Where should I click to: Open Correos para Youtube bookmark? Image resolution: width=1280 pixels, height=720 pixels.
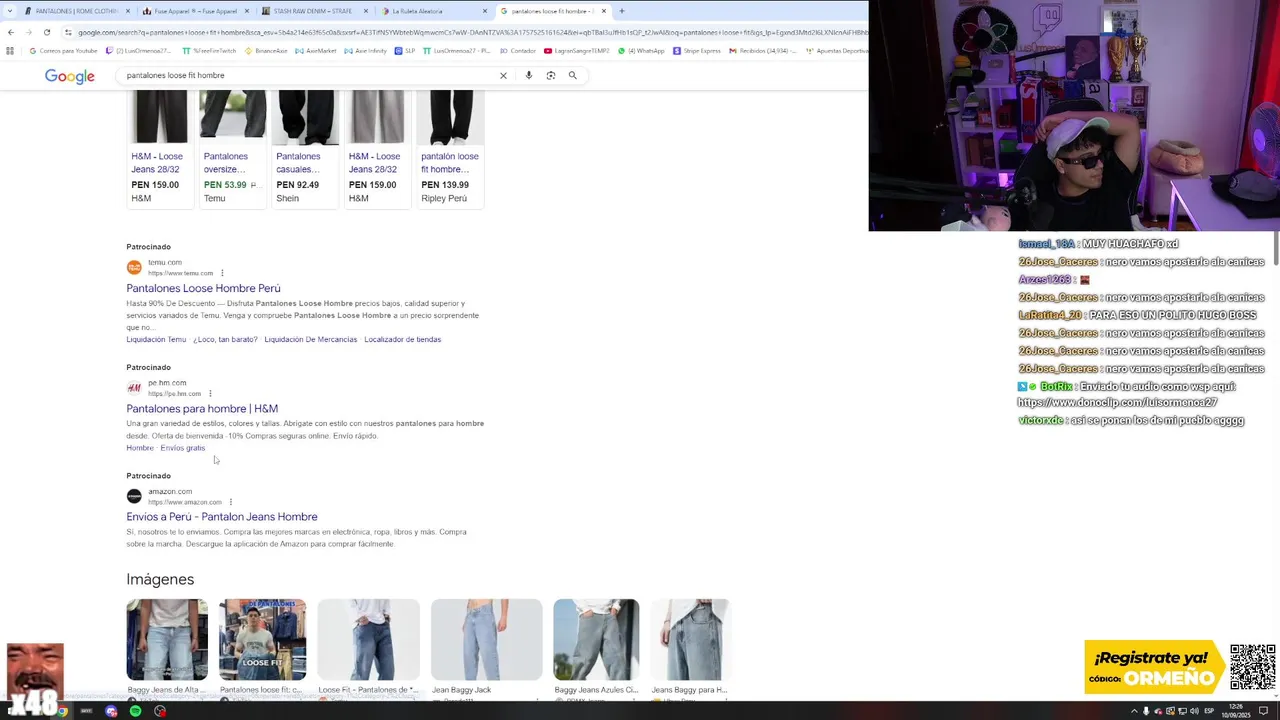click(64, 51)
